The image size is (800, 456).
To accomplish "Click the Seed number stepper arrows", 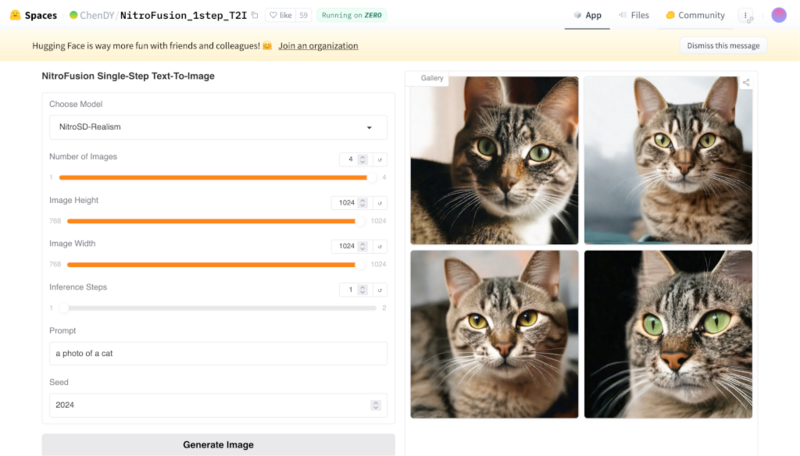I will coord(375,405).
